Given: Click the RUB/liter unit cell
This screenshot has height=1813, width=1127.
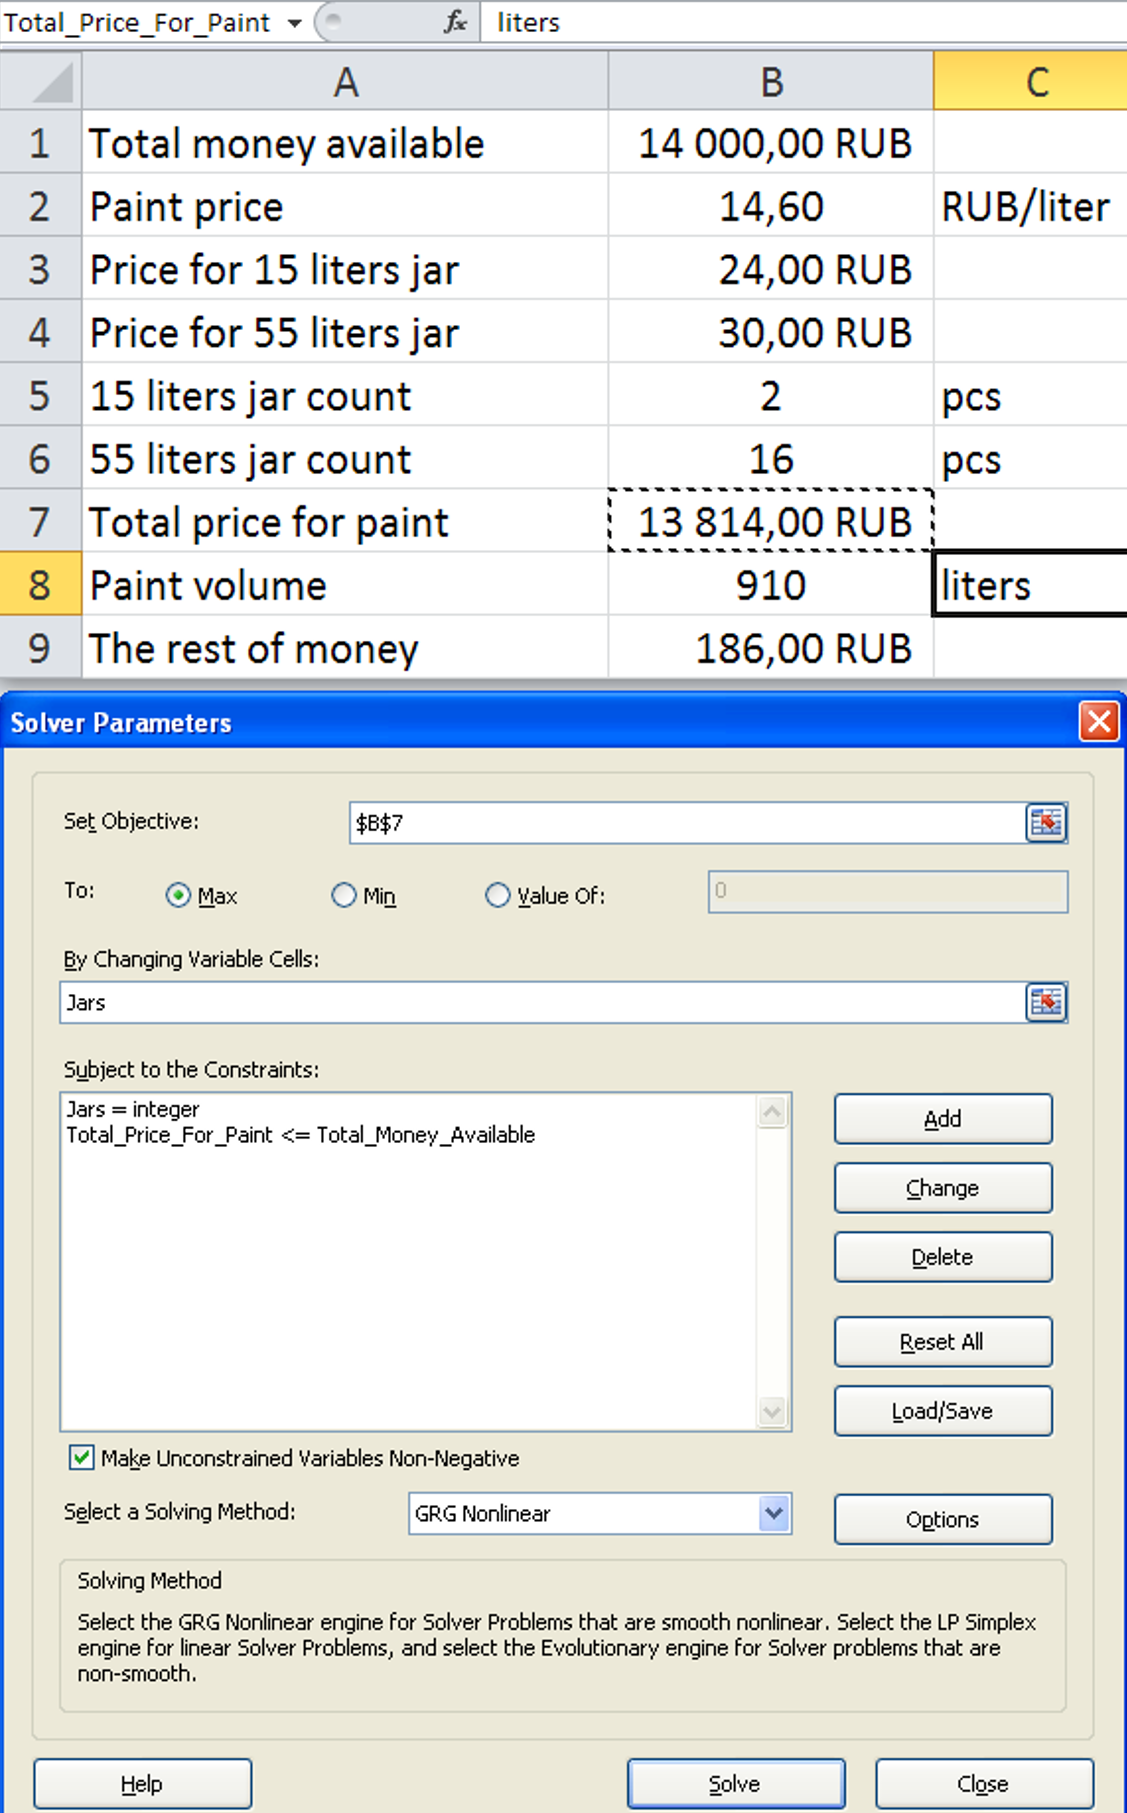Looking at the screenshot, I should (1030, 206).
